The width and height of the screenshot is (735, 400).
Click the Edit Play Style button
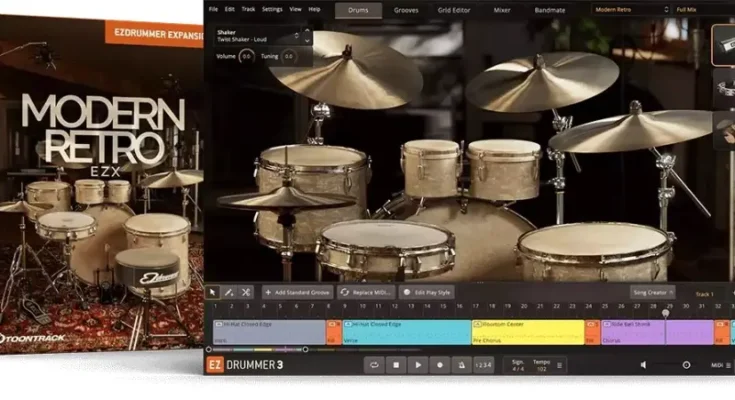coord(426,292)
